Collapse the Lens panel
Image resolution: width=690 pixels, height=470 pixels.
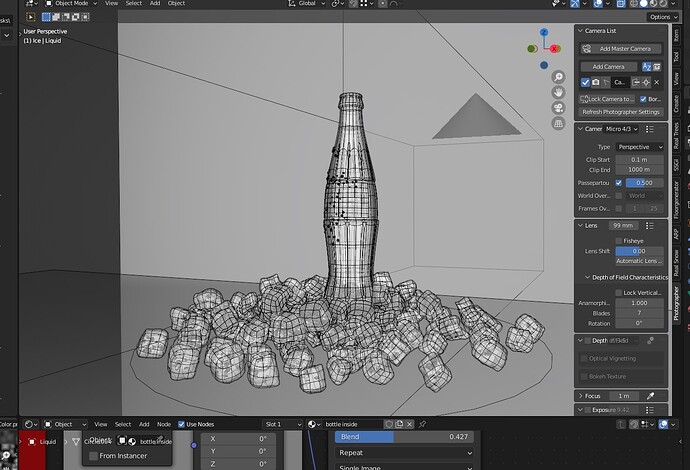click(x=580, y=226)
